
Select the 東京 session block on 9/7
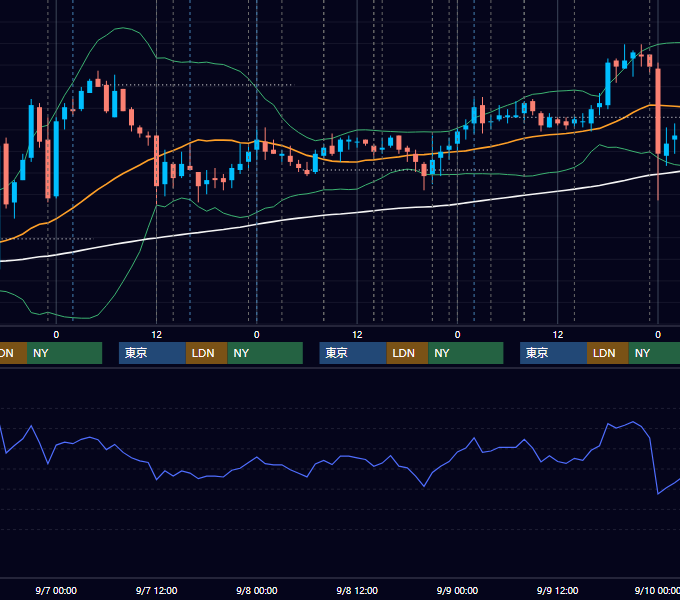(x=152, y=353)
